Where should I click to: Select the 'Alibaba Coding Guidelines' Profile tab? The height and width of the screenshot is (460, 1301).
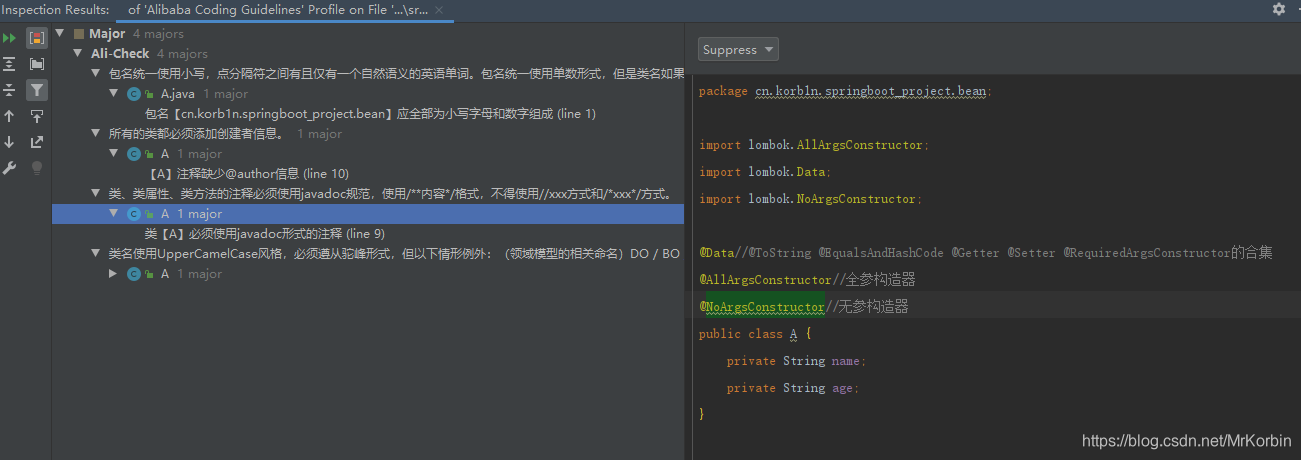pyautogui.click(x=285, y=10)
